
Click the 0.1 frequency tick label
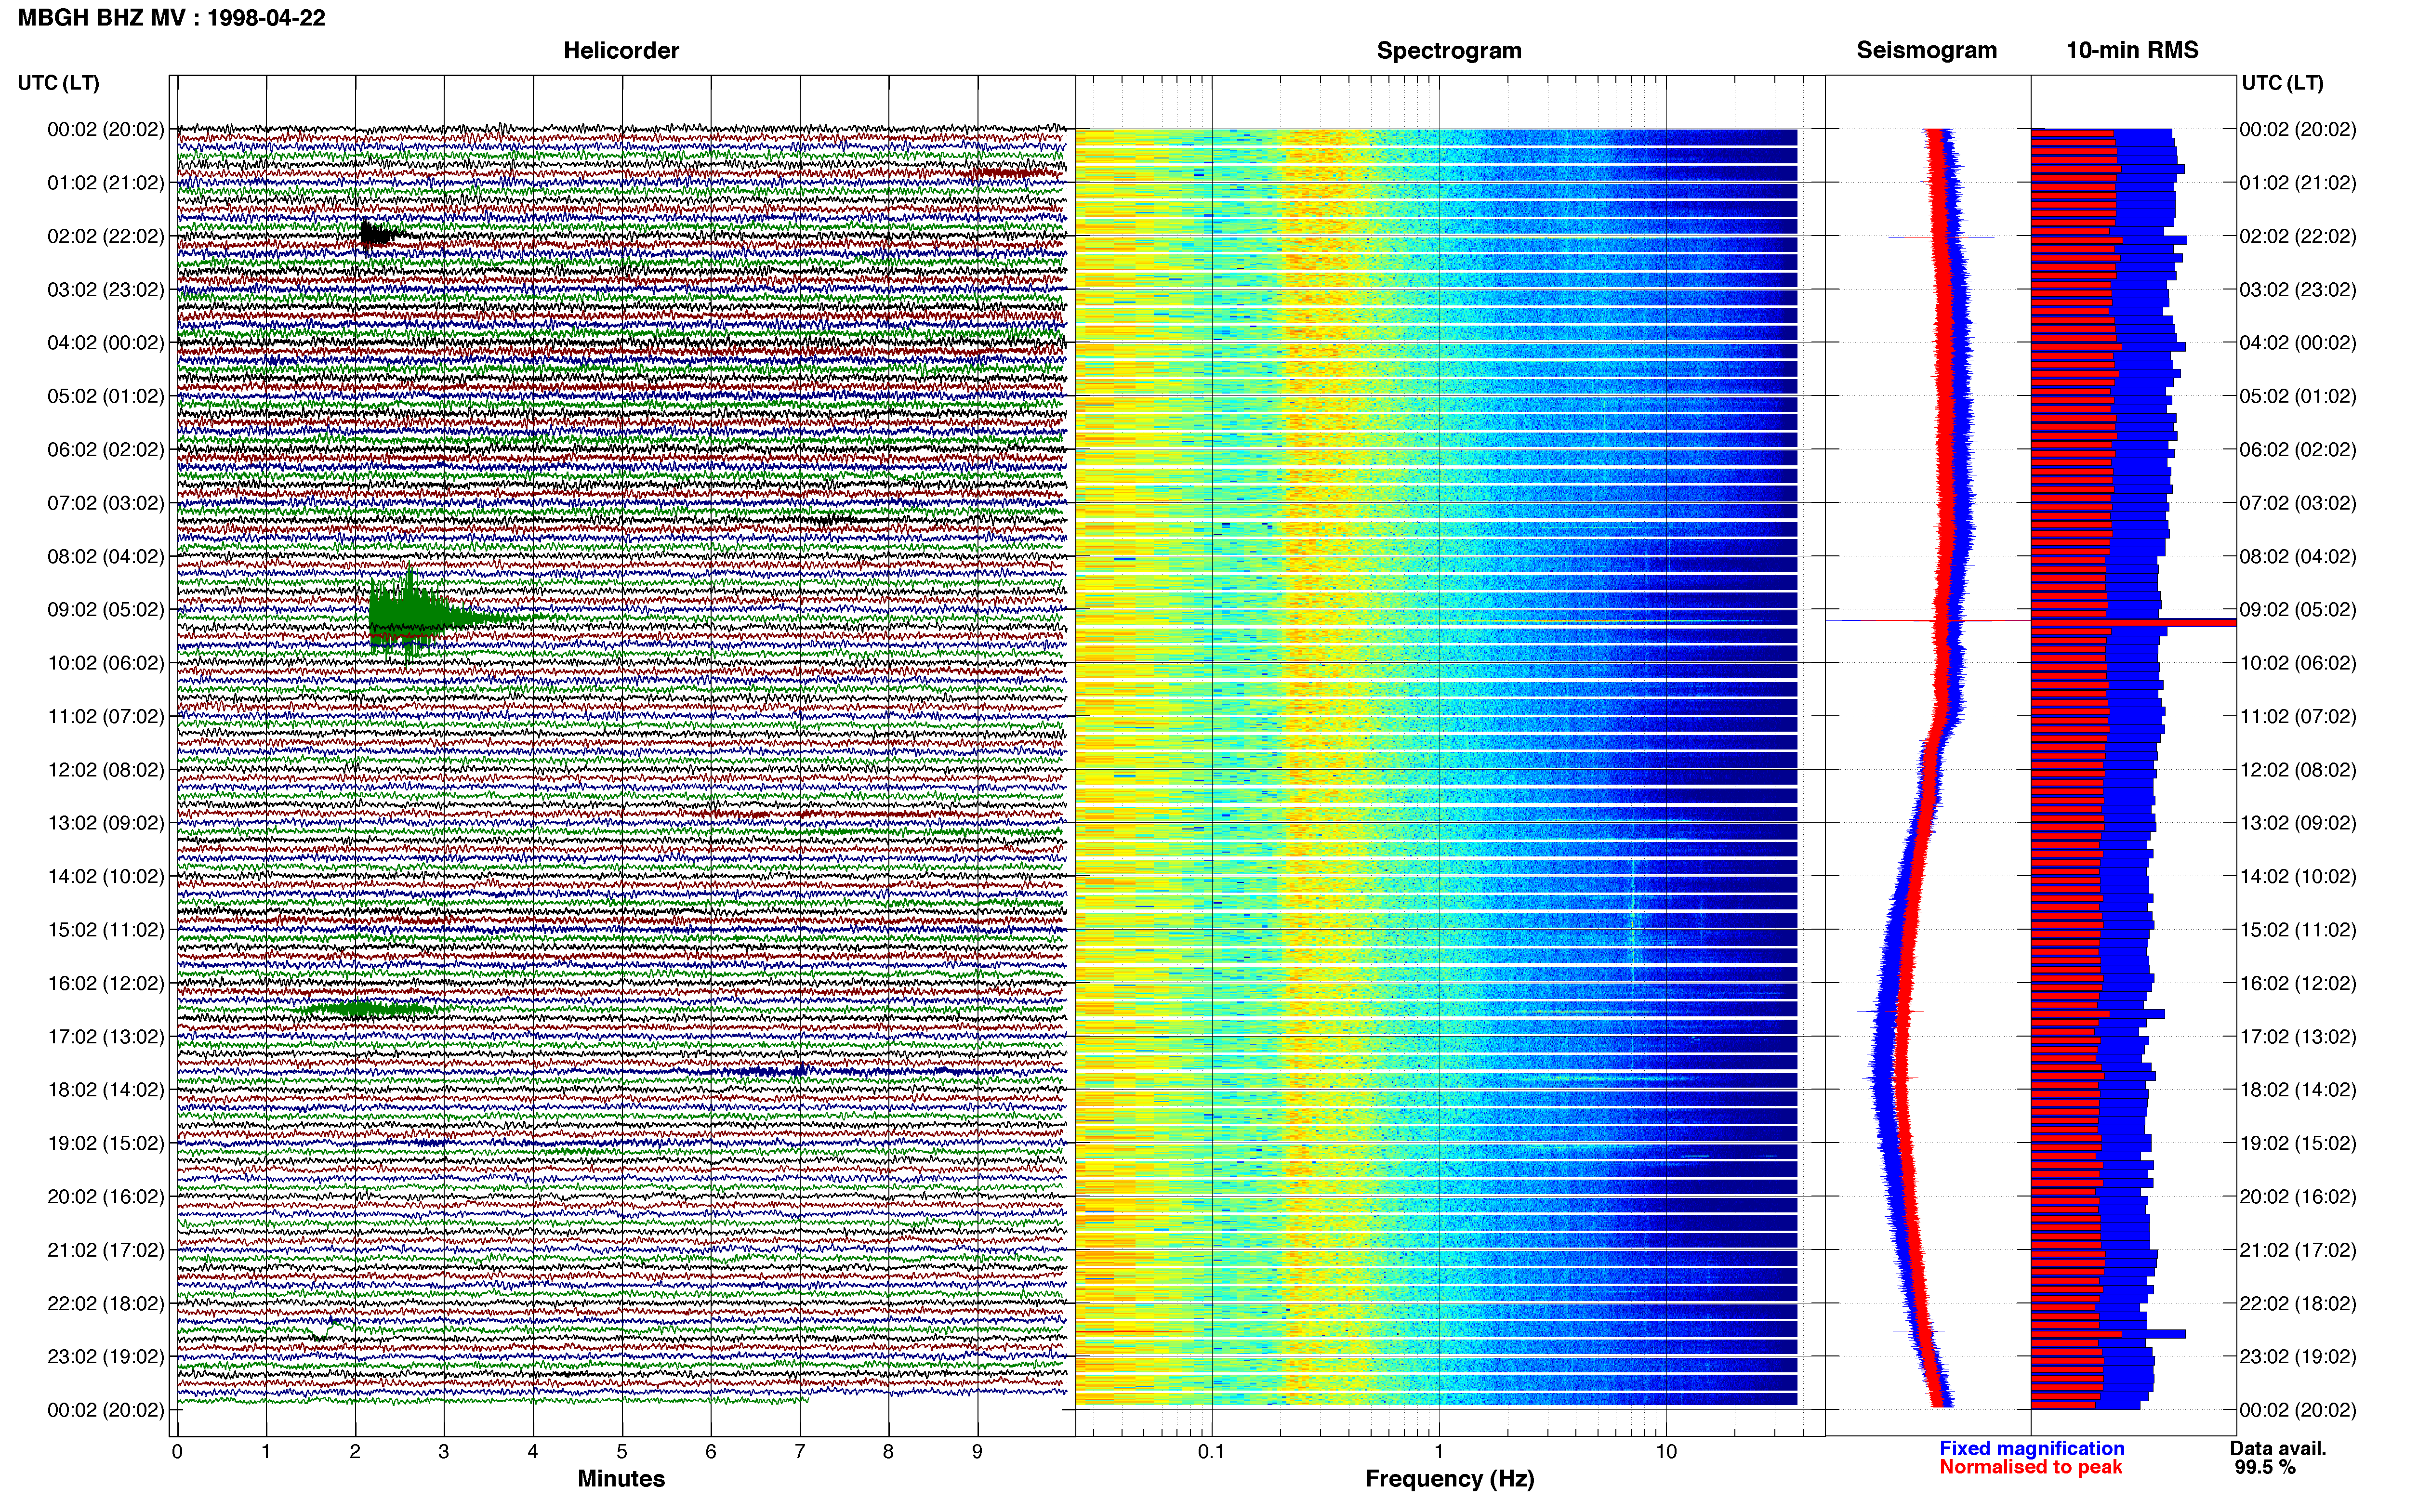tap(1211, 1452)
